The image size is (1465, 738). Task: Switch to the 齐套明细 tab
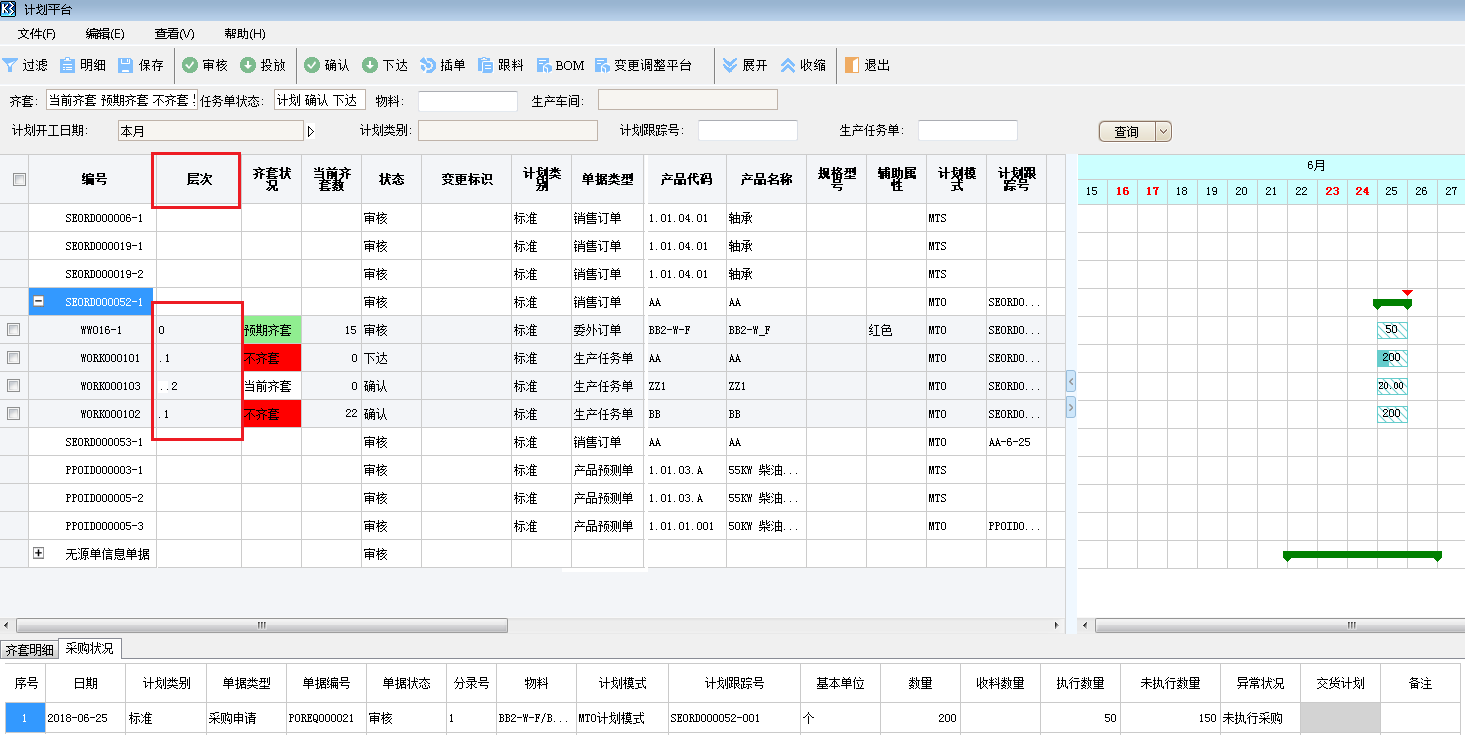click(30, 650)
